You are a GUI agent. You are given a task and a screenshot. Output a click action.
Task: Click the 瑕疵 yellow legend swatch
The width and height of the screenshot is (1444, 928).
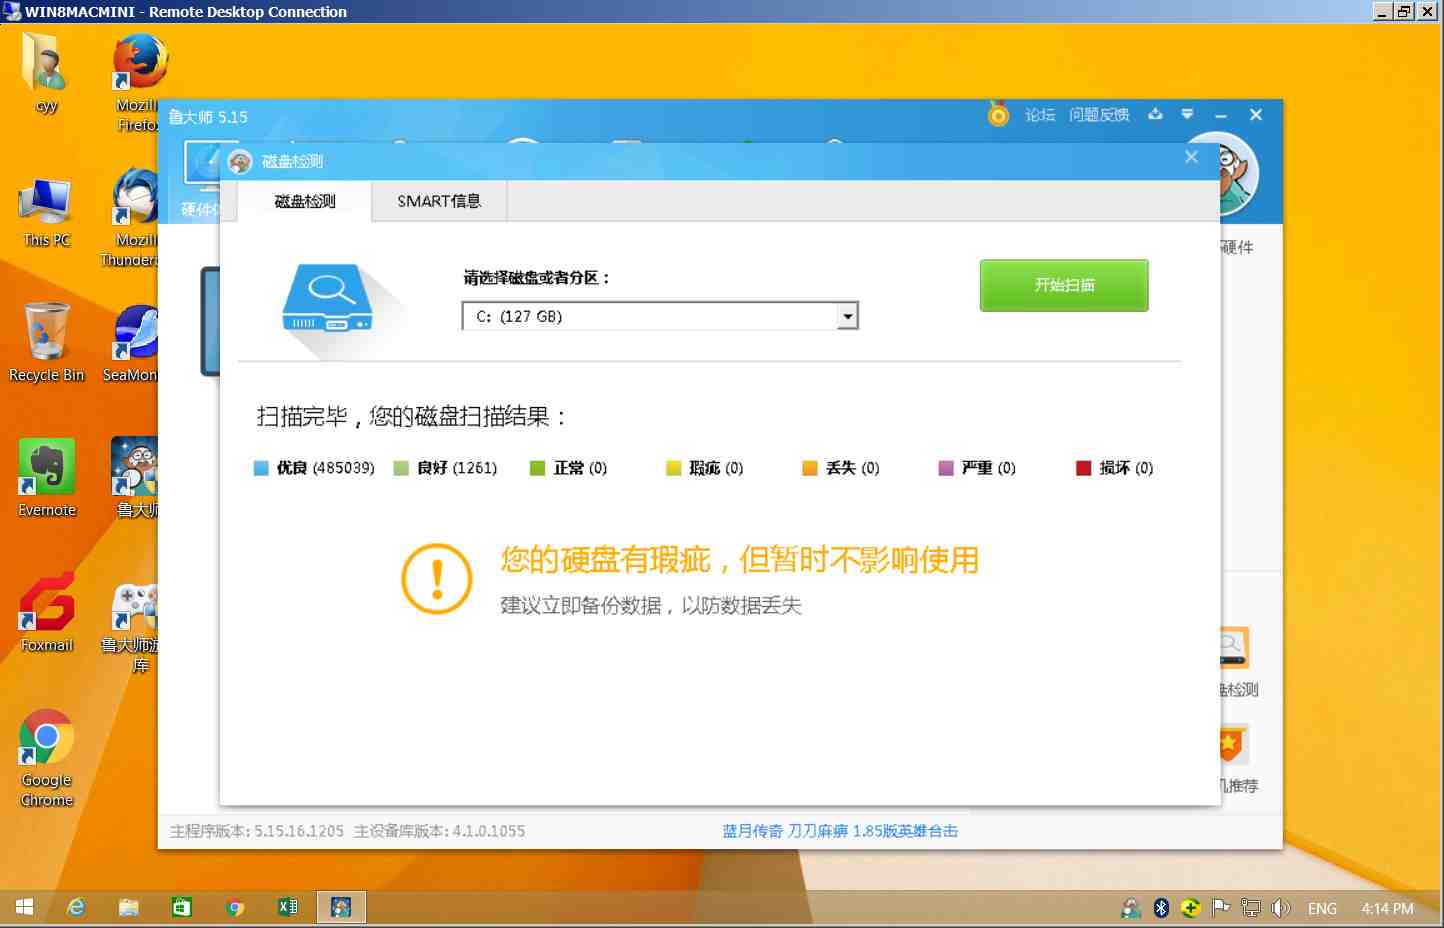674,468
